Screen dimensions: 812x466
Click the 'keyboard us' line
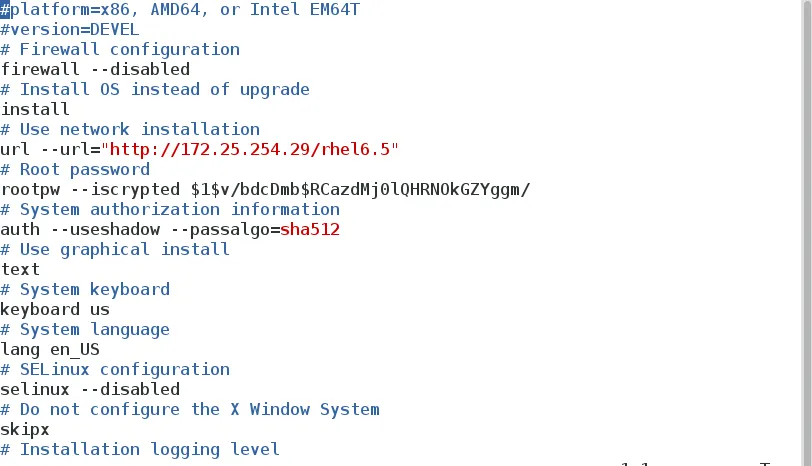(55, 309)
